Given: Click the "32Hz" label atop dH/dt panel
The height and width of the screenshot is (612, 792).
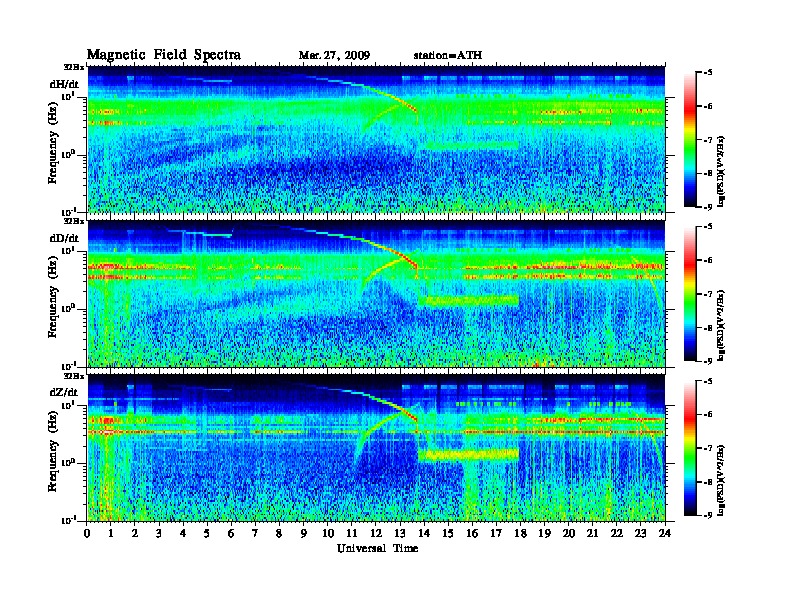Looking at the screenshot, I should 74,67.
